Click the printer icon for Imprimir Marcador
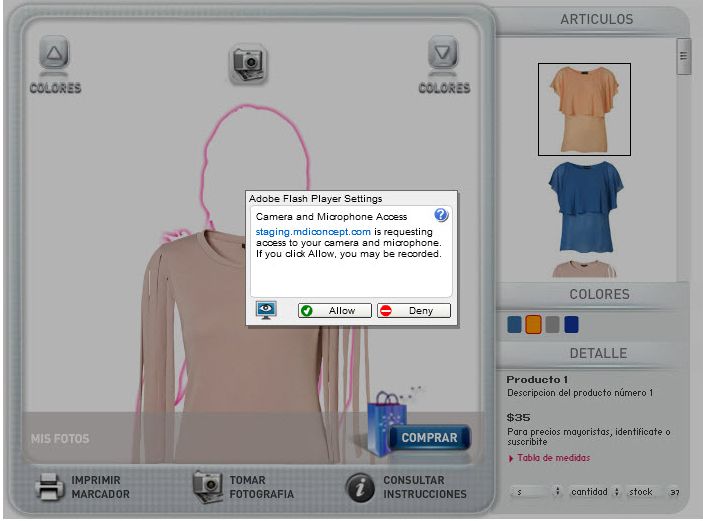The image size is (703, 521). coord(50,487)
